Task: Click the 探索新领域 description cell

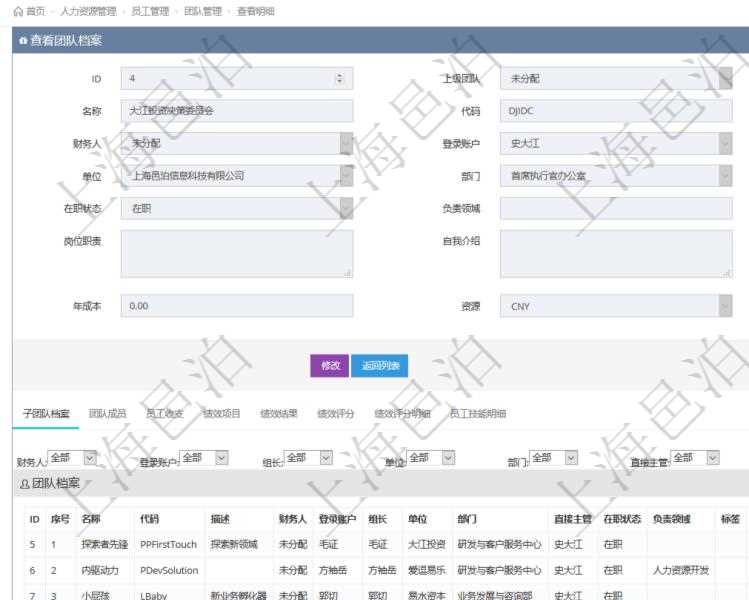Action: tap(234, 545)
